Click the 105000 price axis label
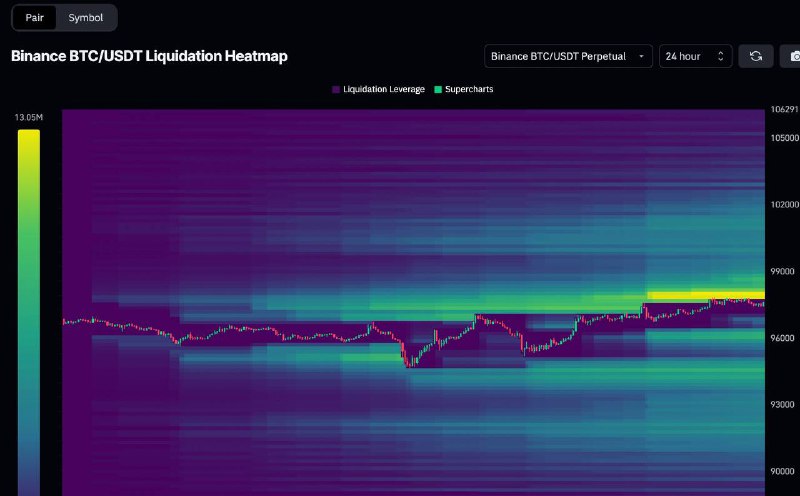Screen dimensions: 800x496 (x=785, y=138)
